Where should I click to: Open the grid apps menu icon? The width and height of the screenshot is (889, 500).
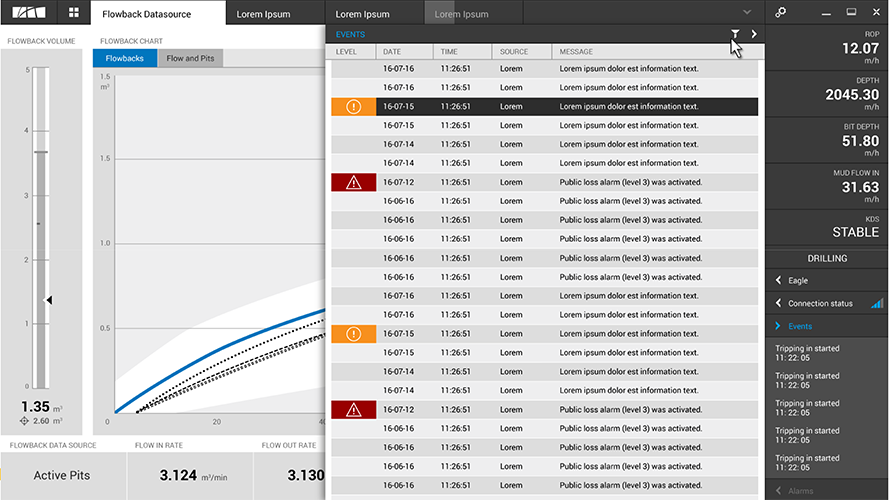click(73, 13)
